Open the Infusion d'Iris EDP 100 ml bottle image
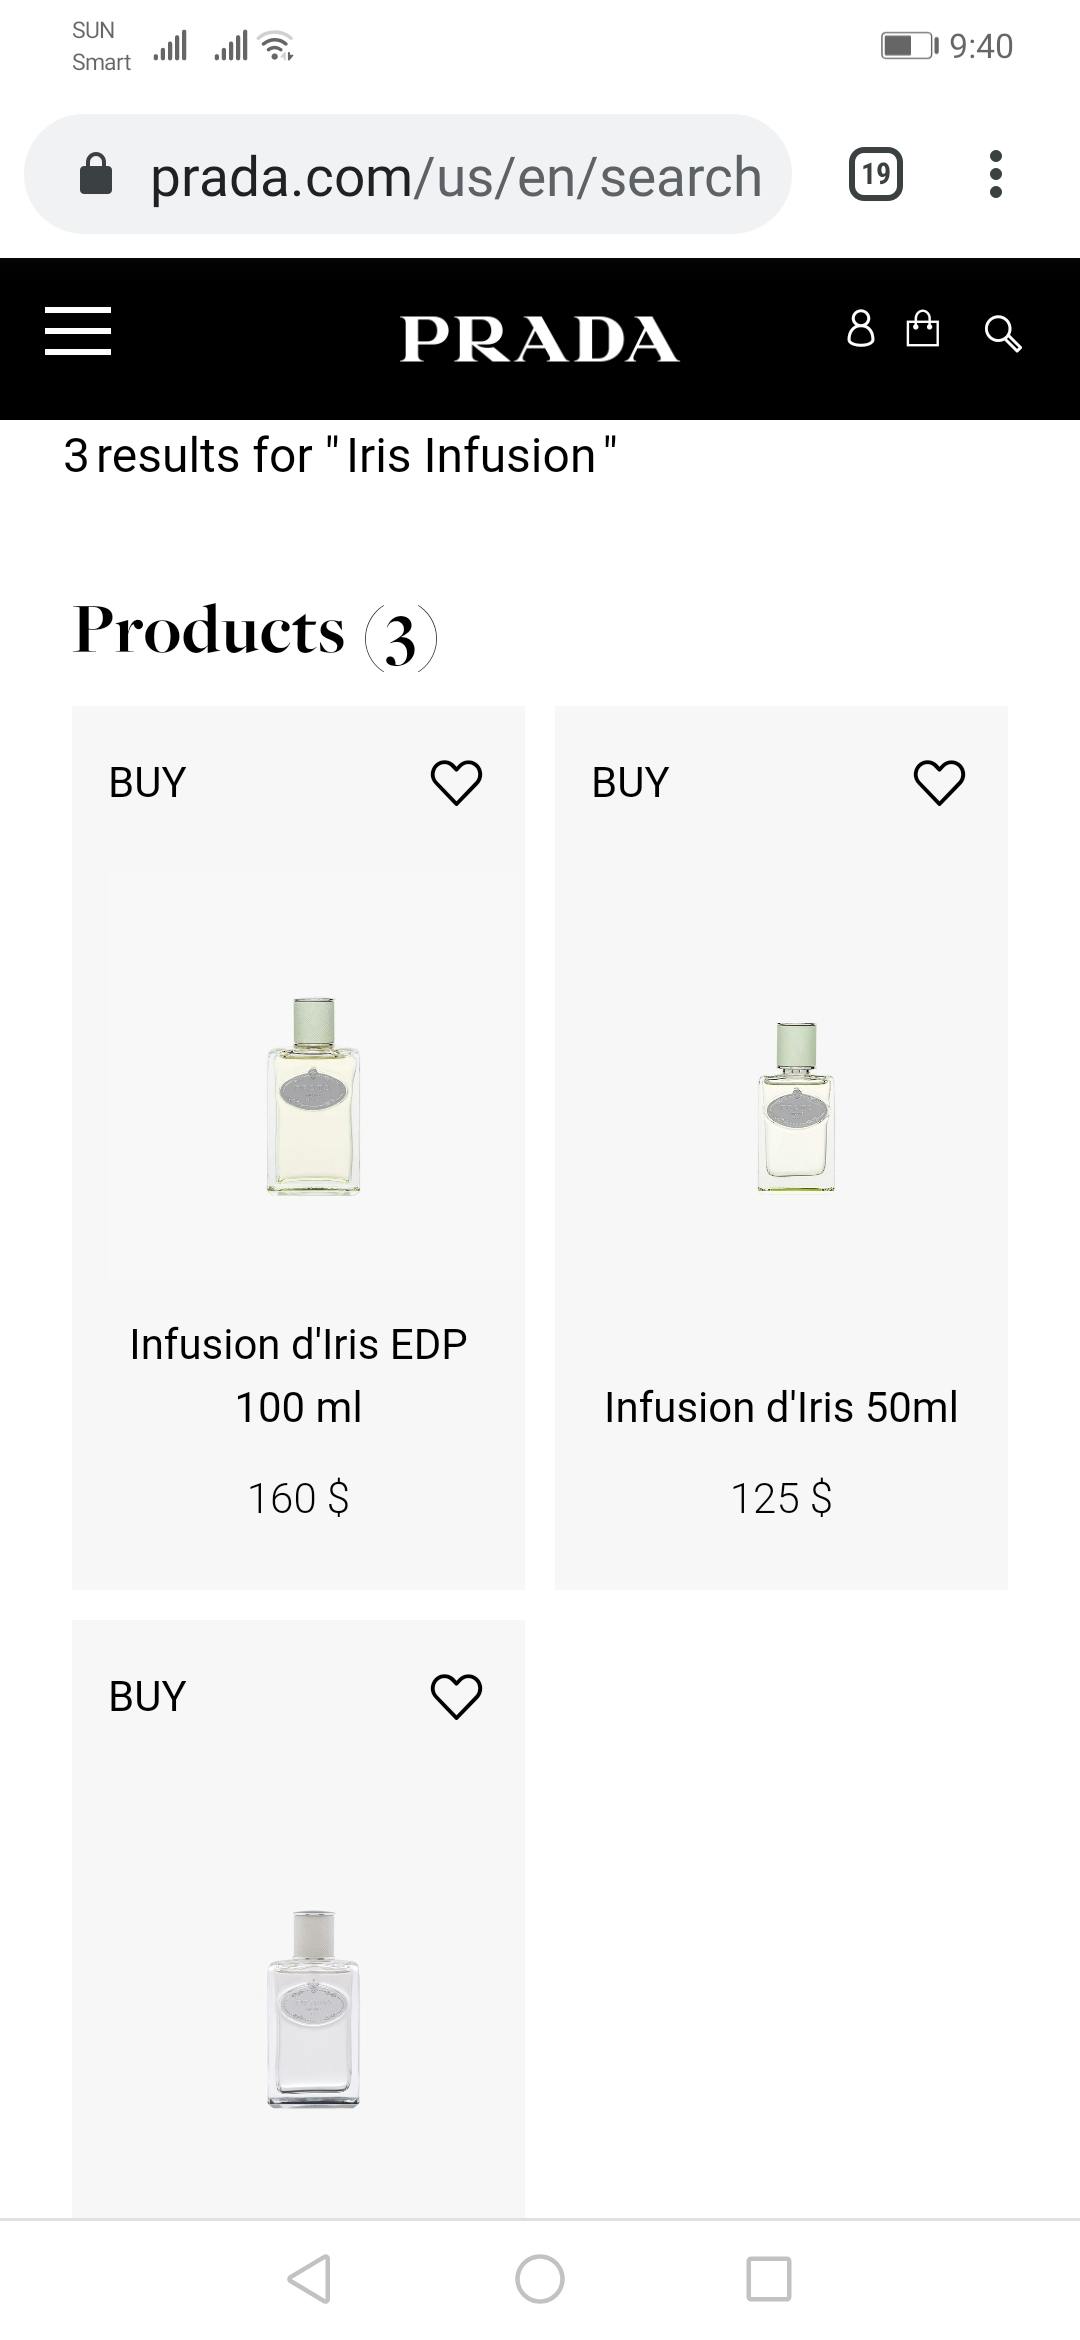1080x2340 pixels. (x=313, y=1095)
